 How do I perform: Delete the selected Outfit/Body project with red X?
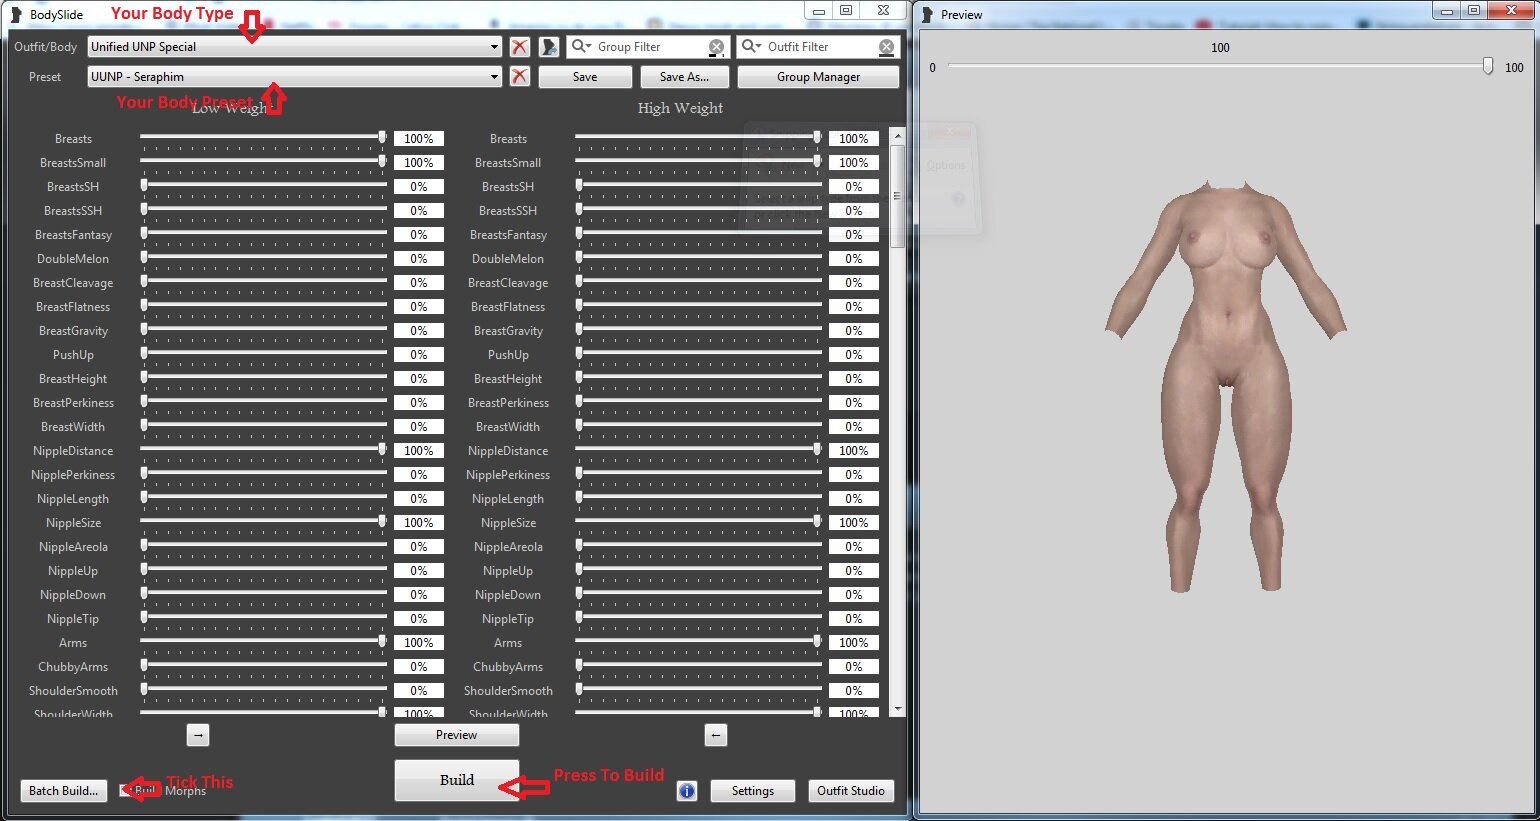point(520,47)
